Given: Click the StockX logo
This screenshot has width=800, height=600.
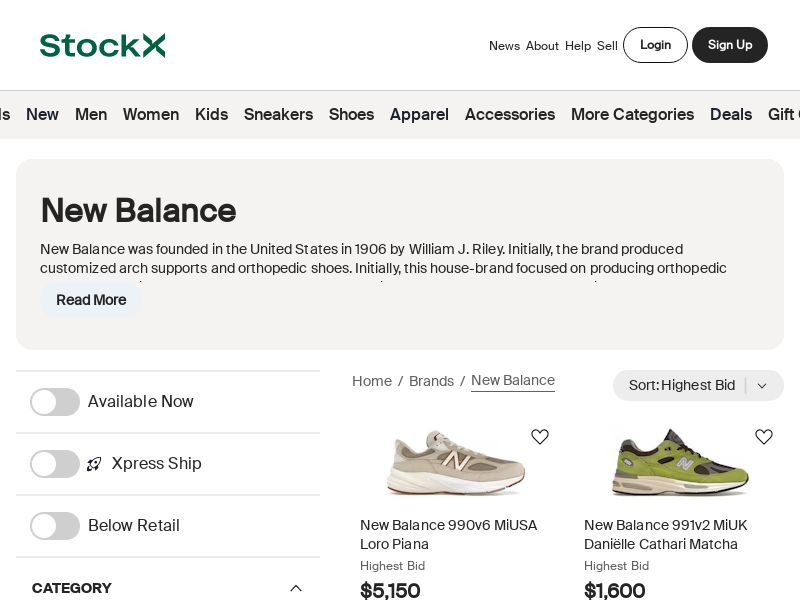Looking at the screenshot, I should [103, 45].
